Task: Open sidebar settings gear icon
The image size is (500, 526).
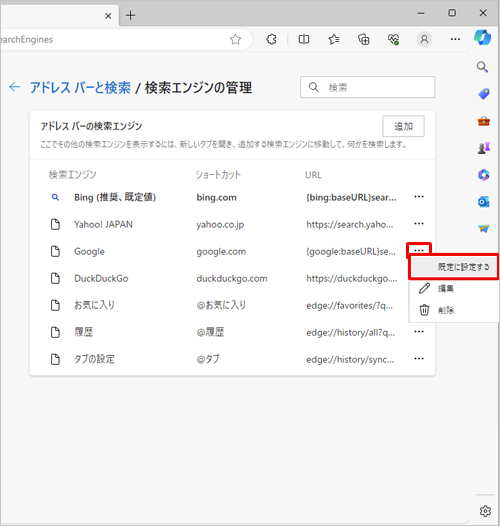Action: pyautogui.click(x=485, y=511)
